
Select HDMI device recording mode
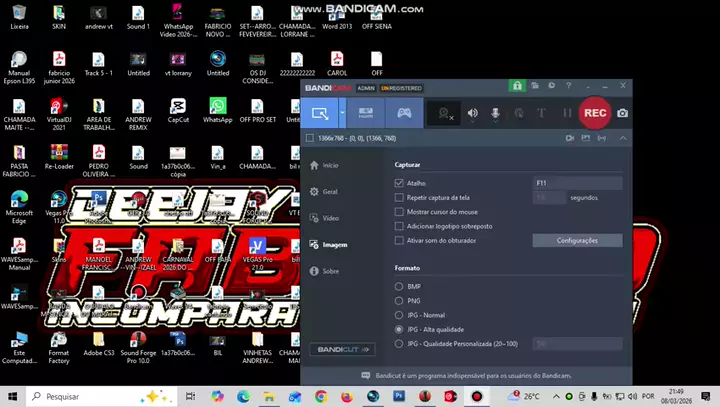366,113
